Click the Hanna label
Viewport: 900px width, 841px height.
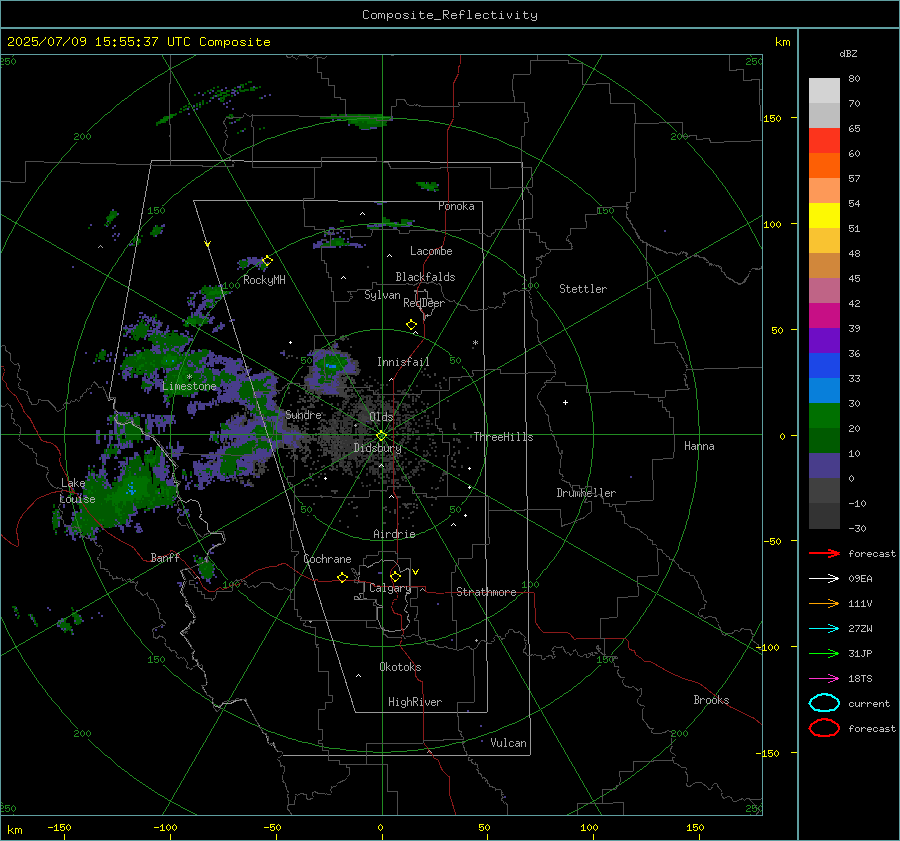(699, 446)
